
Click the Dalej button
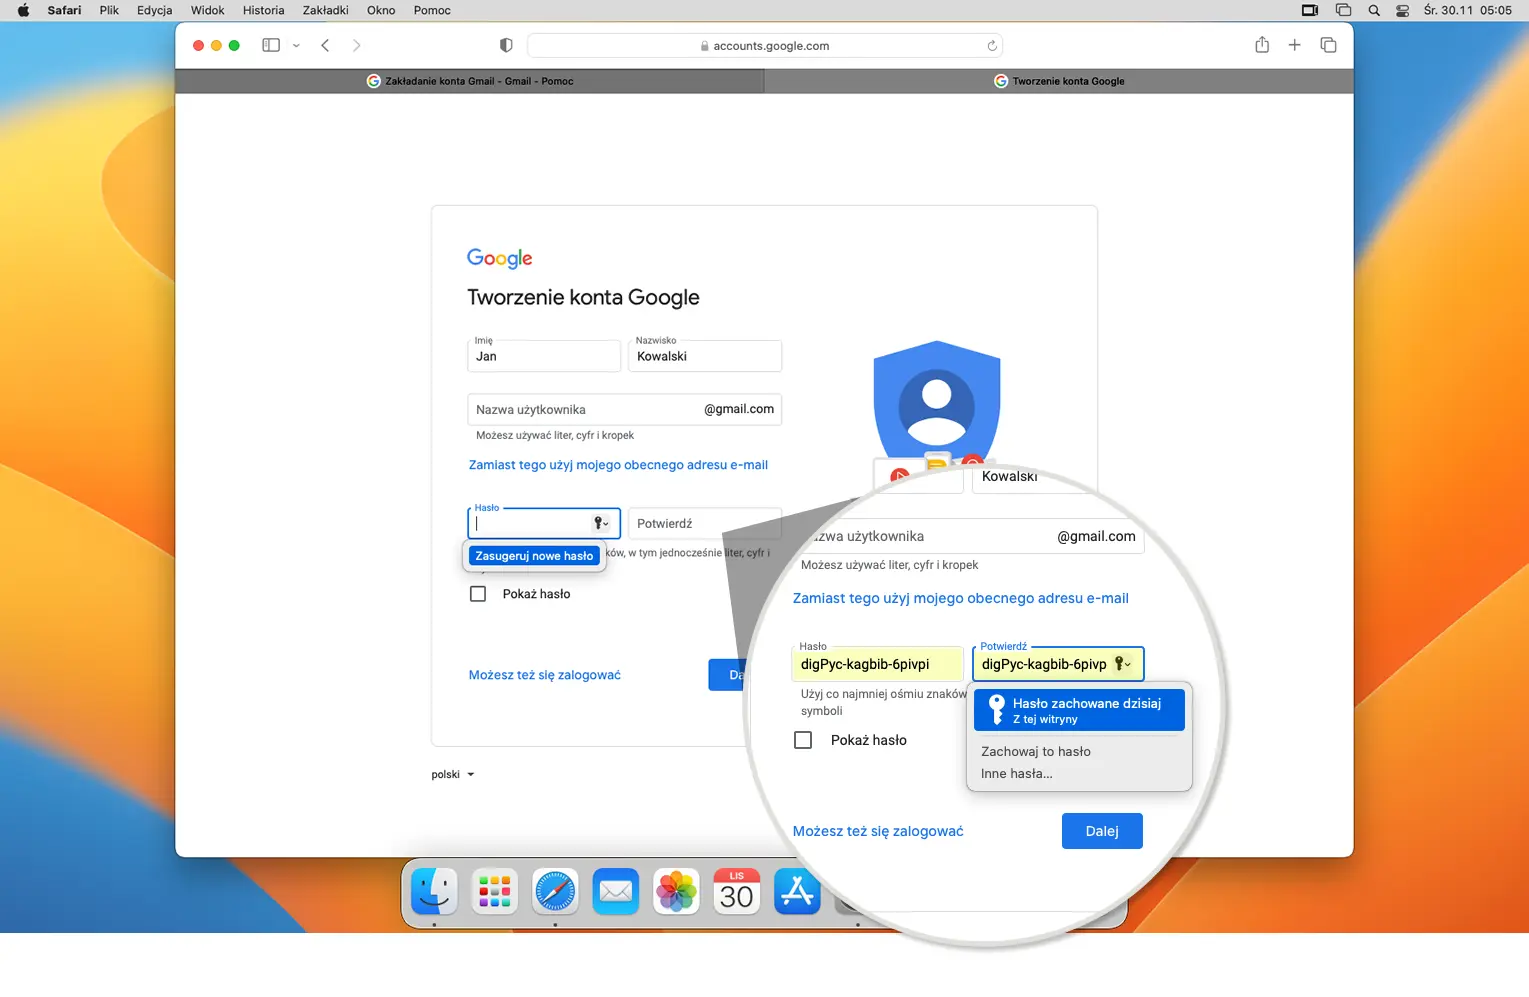[1102, 831]
